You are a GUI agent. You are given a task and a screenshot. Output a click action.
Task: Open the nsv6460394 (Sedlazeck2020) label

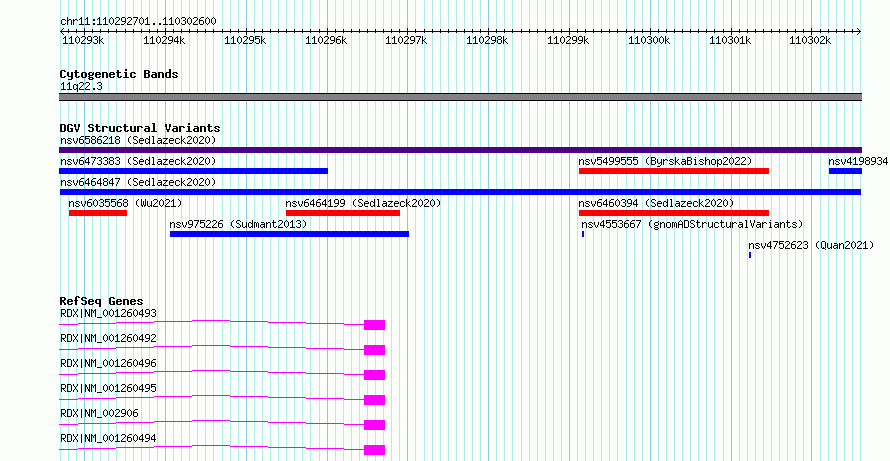coord(656,203)
